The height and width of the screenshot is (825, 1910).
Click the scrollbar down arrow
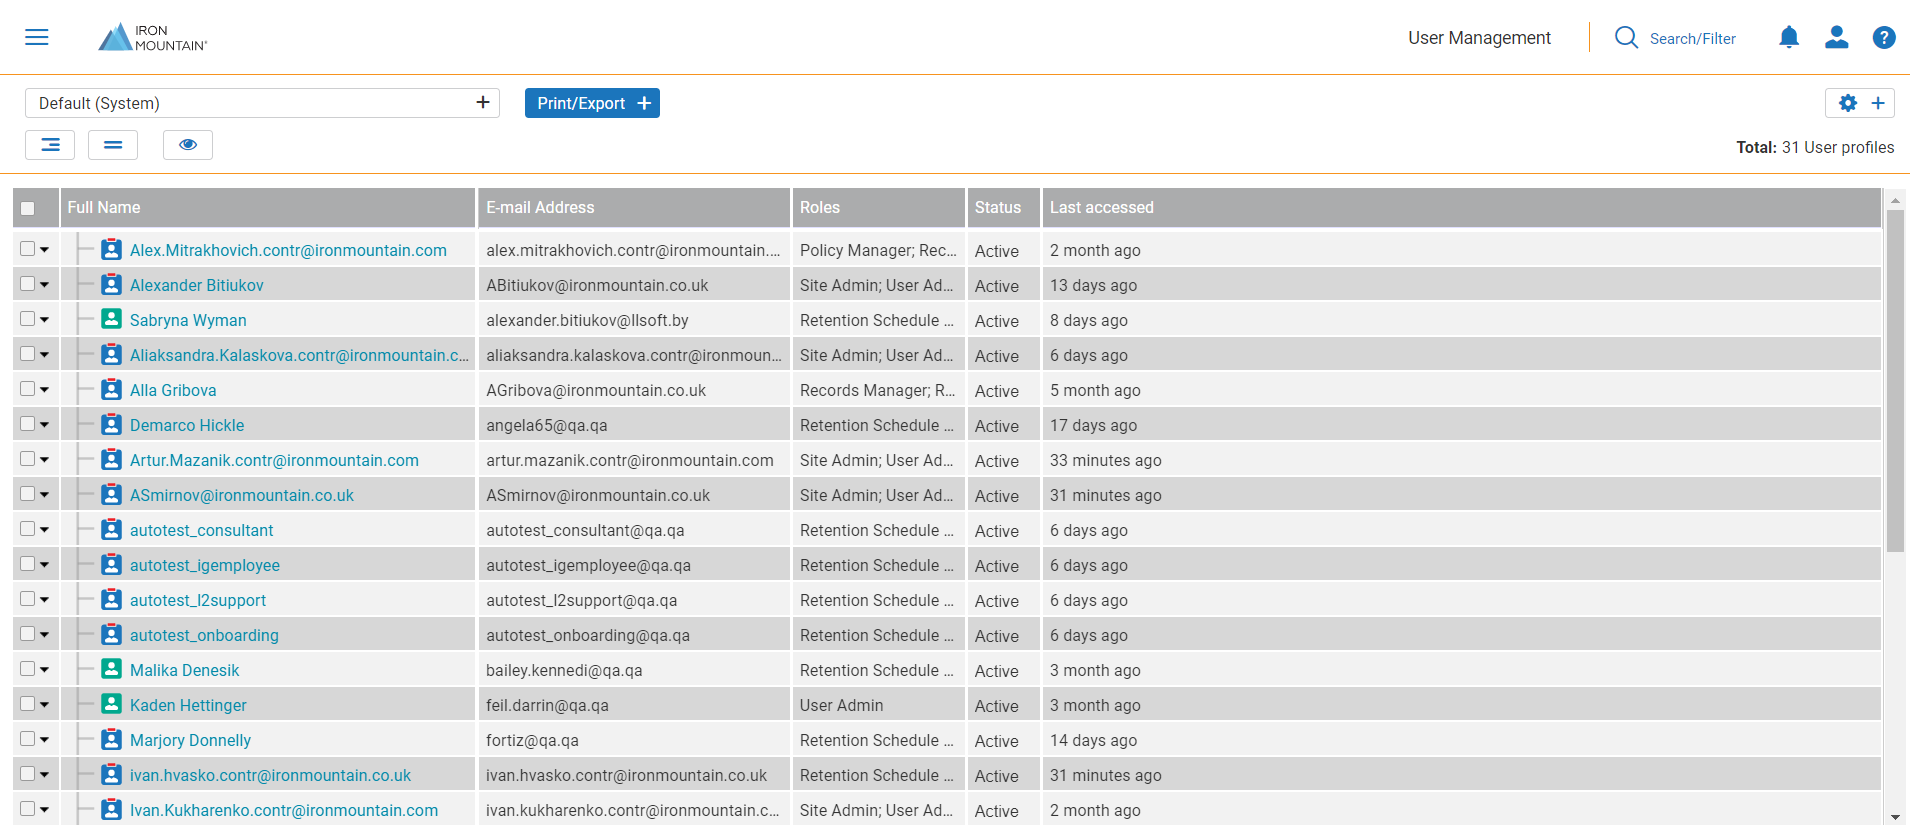[1895, 816]
